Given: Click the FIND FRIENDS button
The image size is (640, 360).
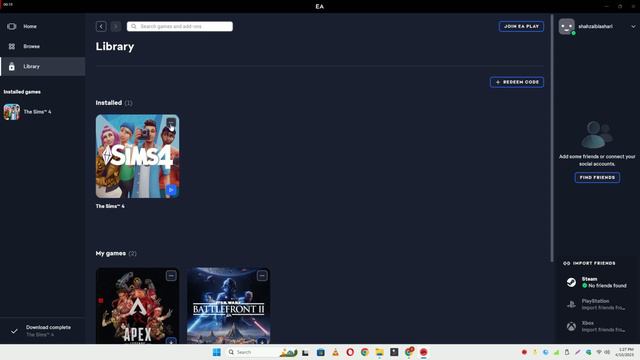Looking at the screenshot, I should (597, 178).
